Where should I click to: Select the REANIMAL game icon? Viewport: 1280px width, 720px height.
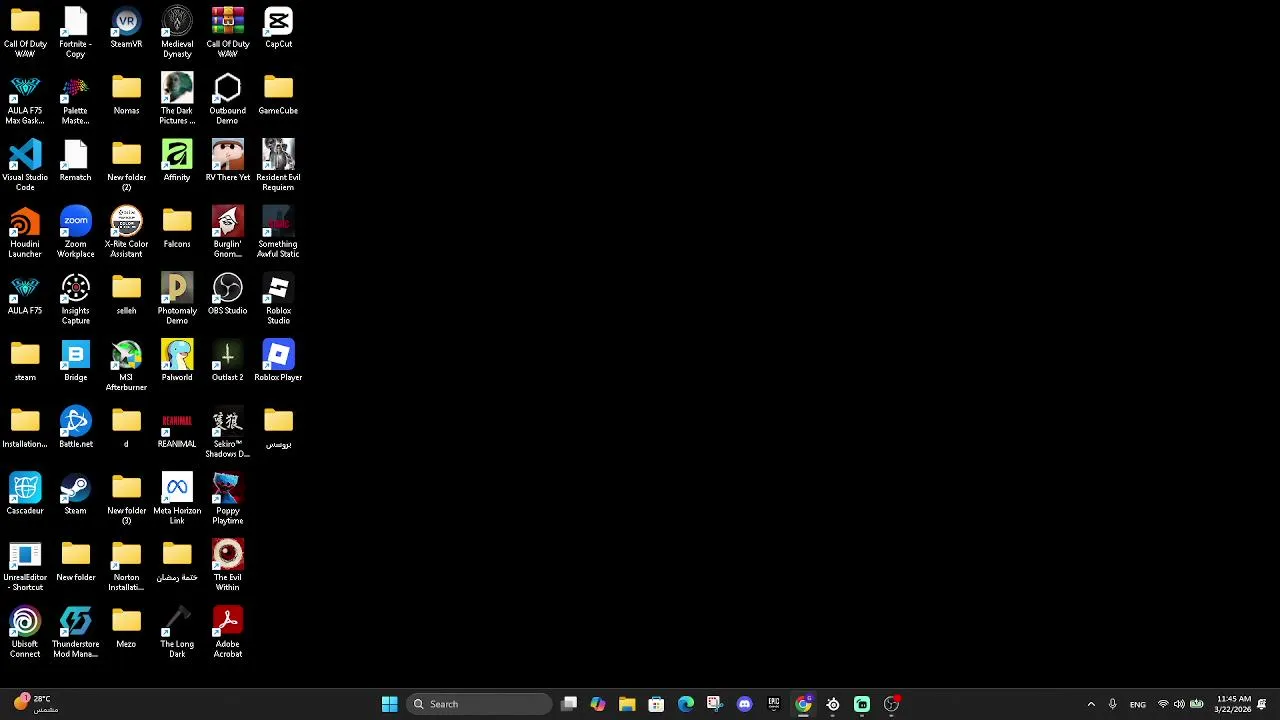point(177,429)
